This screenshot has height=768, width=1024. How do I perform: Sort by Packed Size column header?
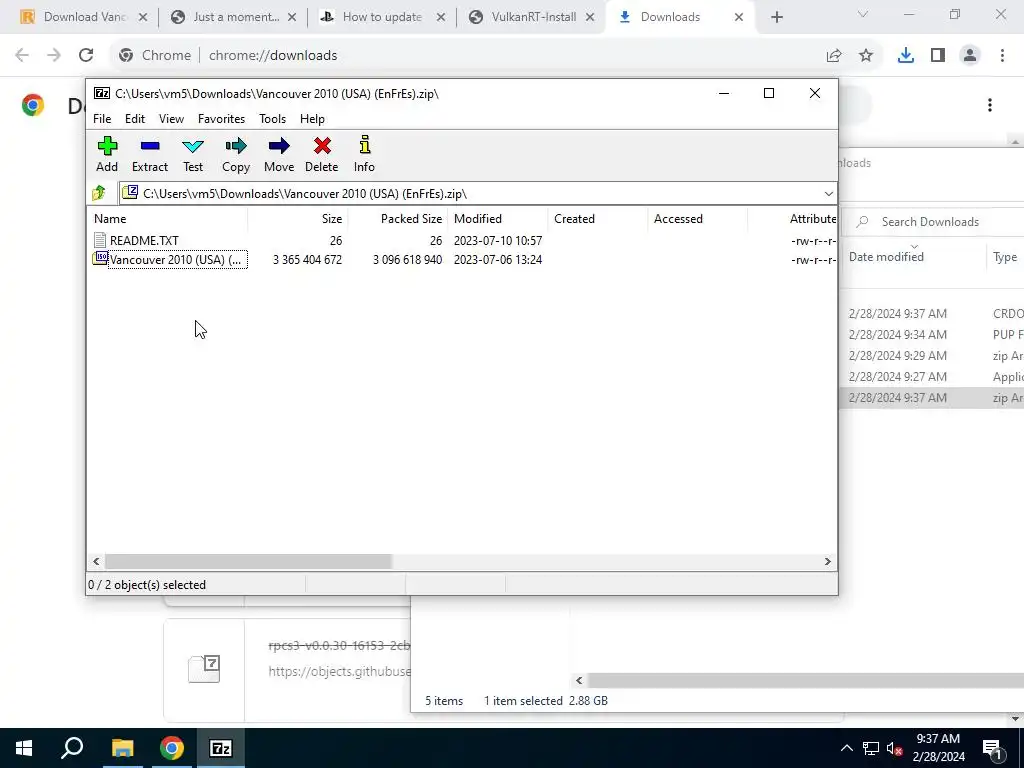[x=398, y=219]
